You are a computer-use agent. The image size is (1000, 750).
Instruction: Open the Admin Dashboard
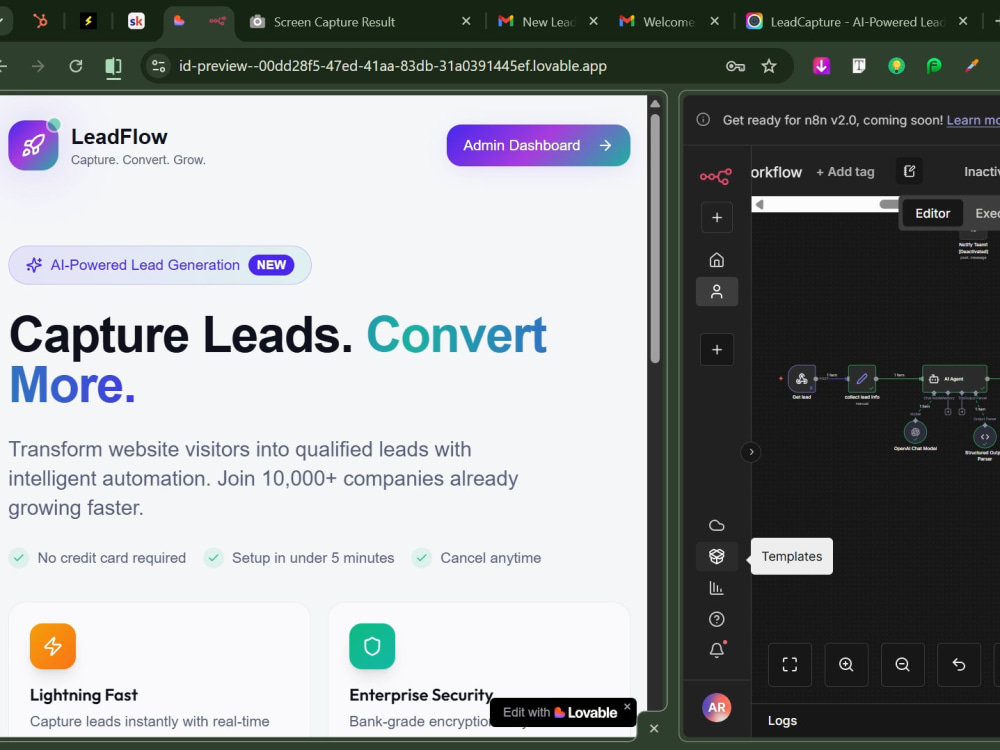coord(538,145)
